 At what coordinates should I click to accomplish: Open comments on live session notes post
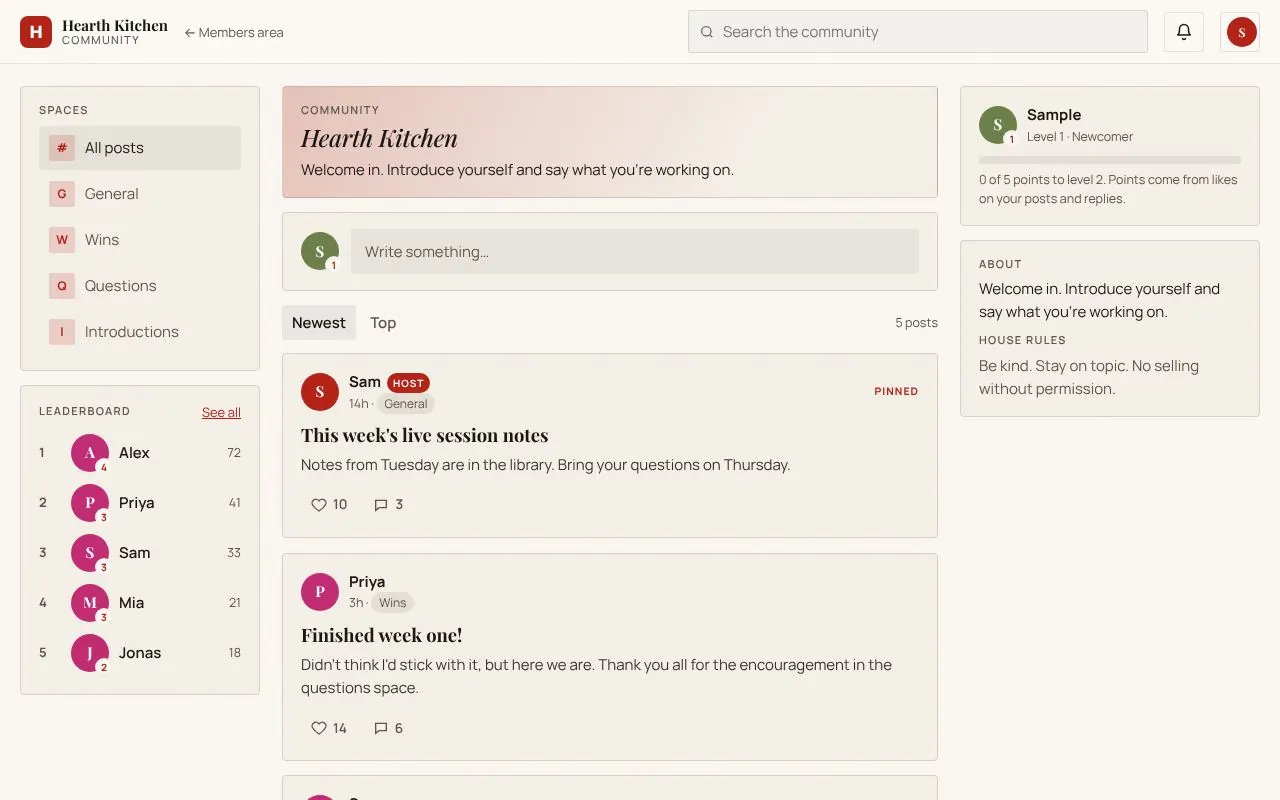coord(388,505)
